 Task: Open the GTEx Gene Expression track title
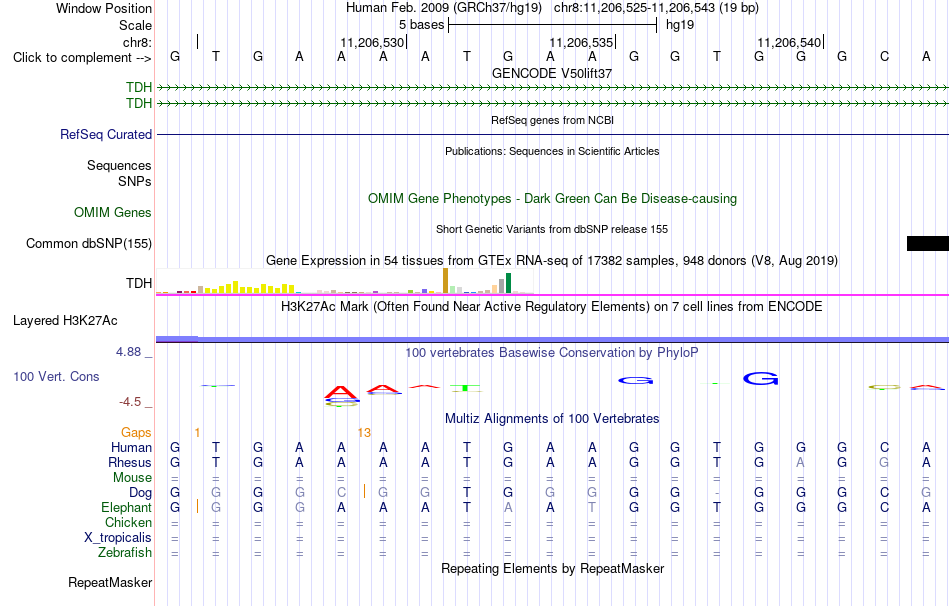552,261
